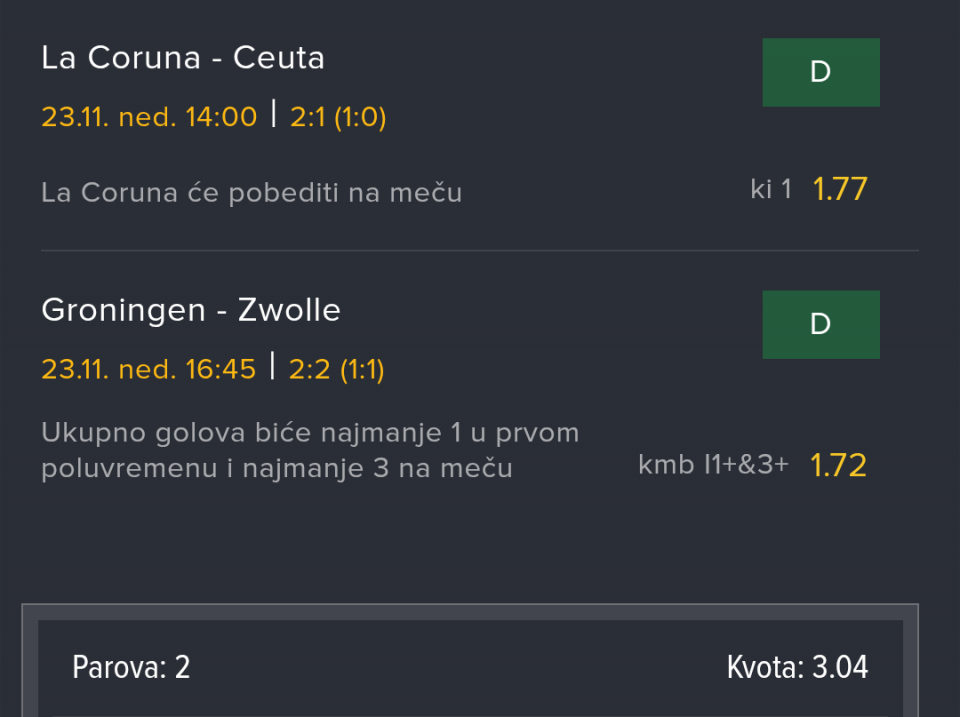This screenshot has height=717, width=960.
Task: Select the 1.77 odds value
Action: pos(839,189)
